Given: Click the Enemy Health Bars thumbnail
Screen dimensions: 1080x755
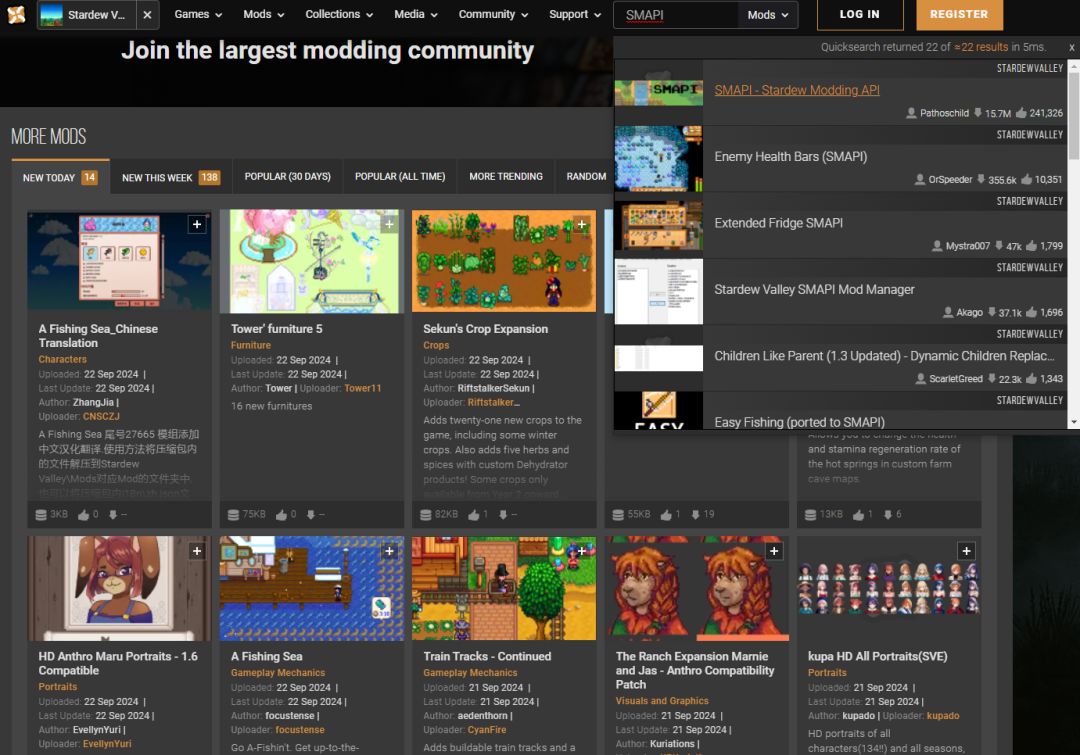Looking at the screenshot, I should [658, 158].
